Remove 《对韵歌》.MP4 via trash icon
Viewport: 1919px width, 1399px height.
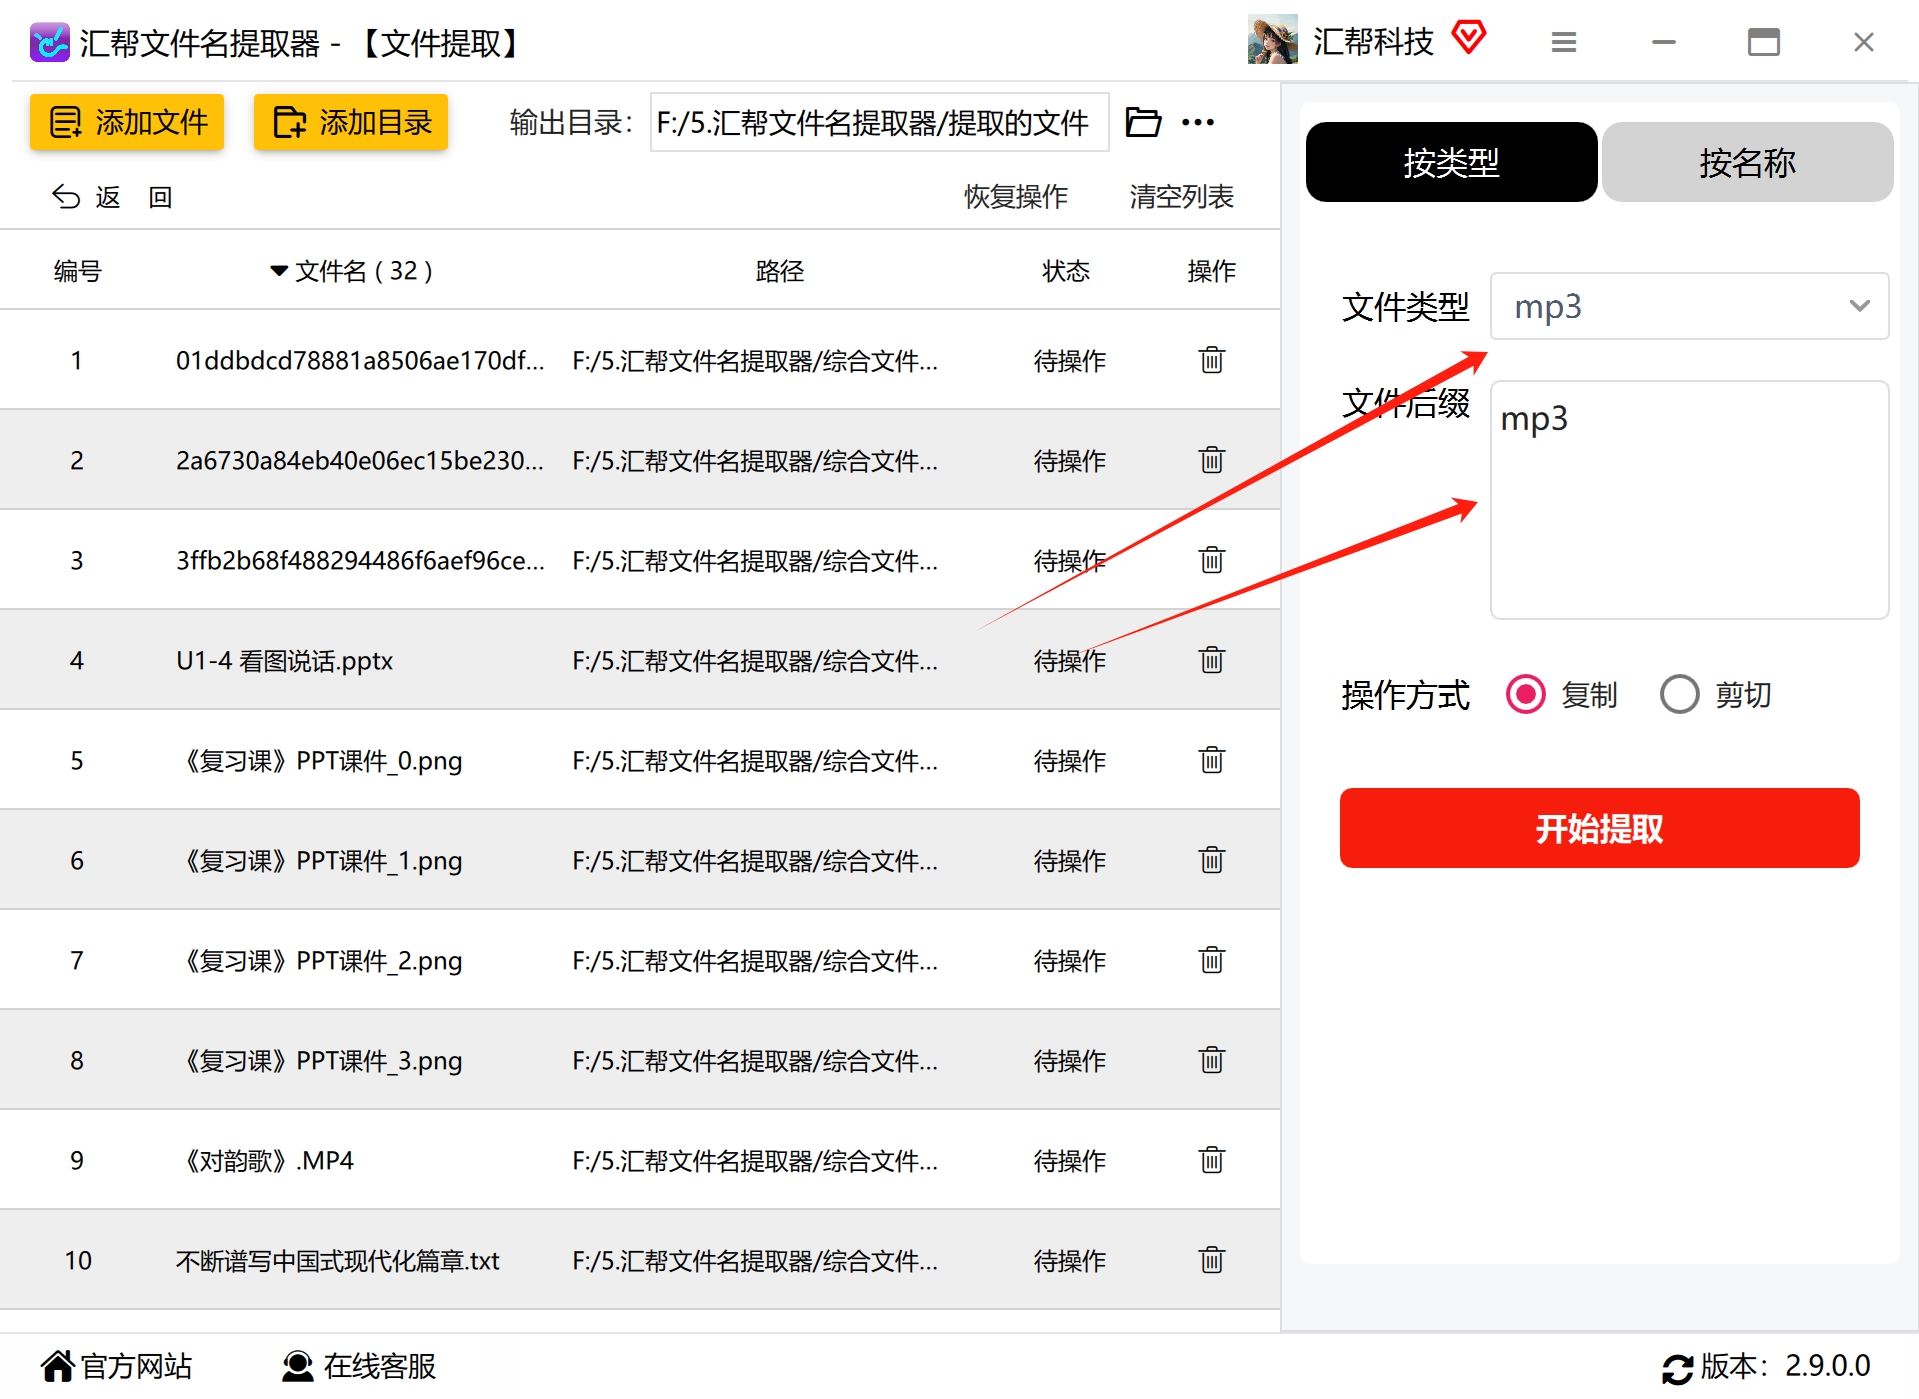[1211, 1160]
